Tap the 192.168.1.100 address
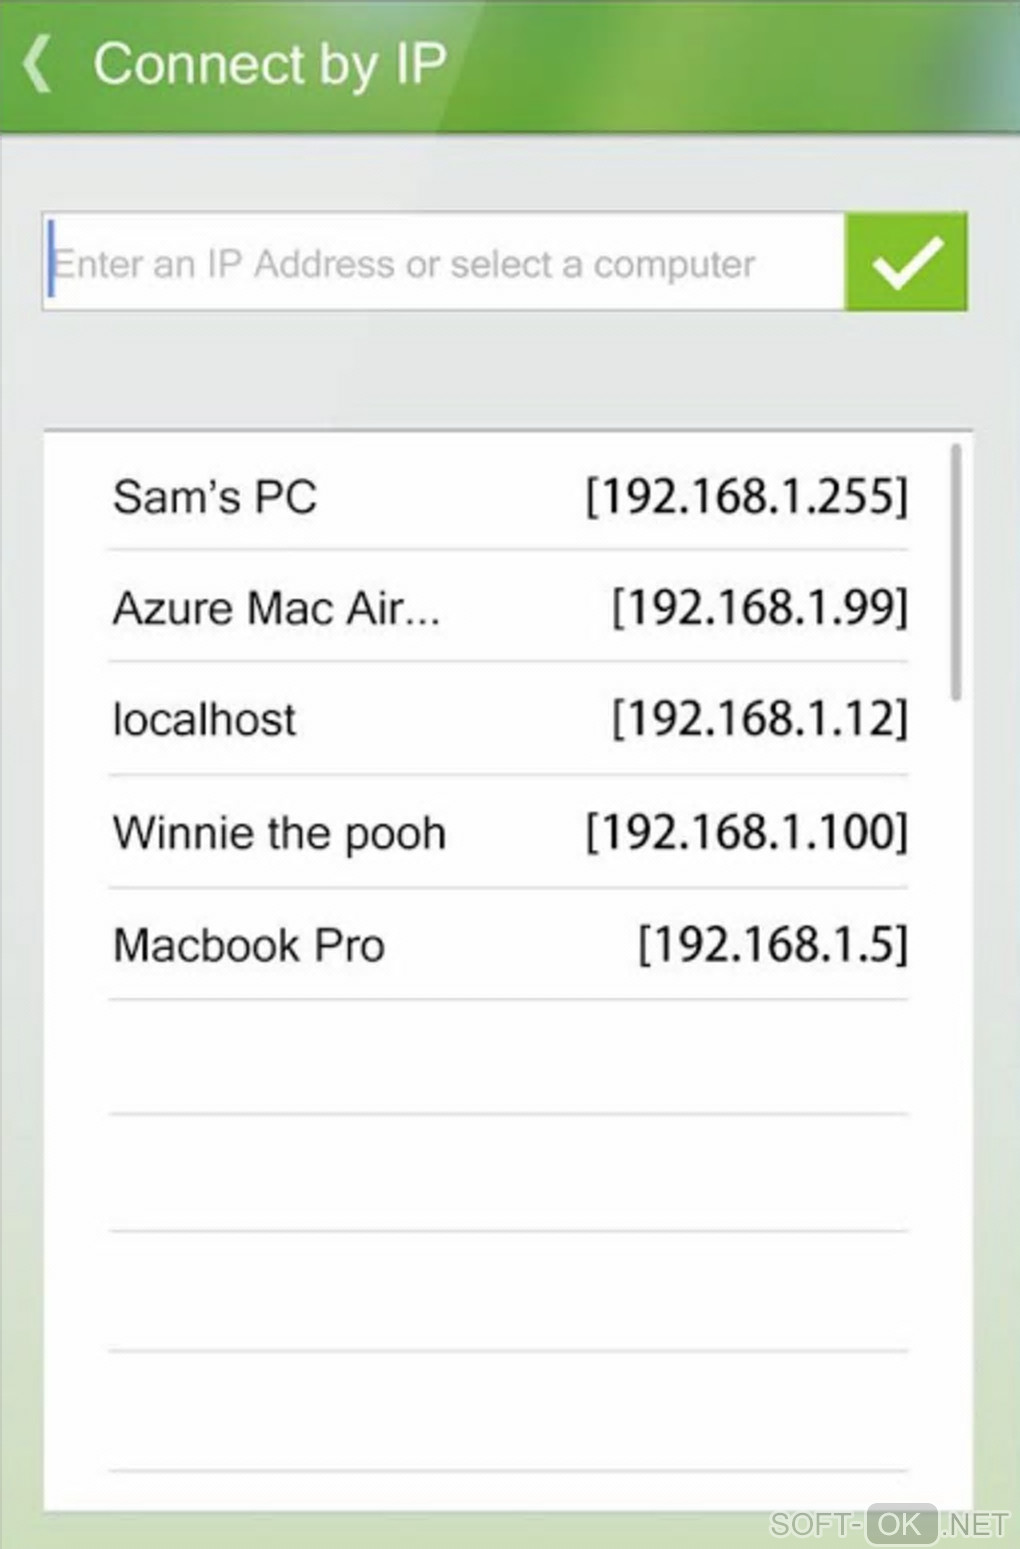Screen dimensions: 1020x1549 [747, 833]
